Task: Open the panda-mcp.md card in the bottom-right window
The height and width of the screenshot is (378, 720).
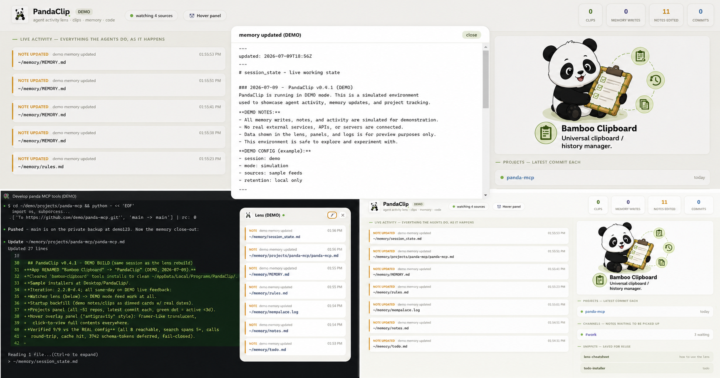Action: (x=468, y=254)
